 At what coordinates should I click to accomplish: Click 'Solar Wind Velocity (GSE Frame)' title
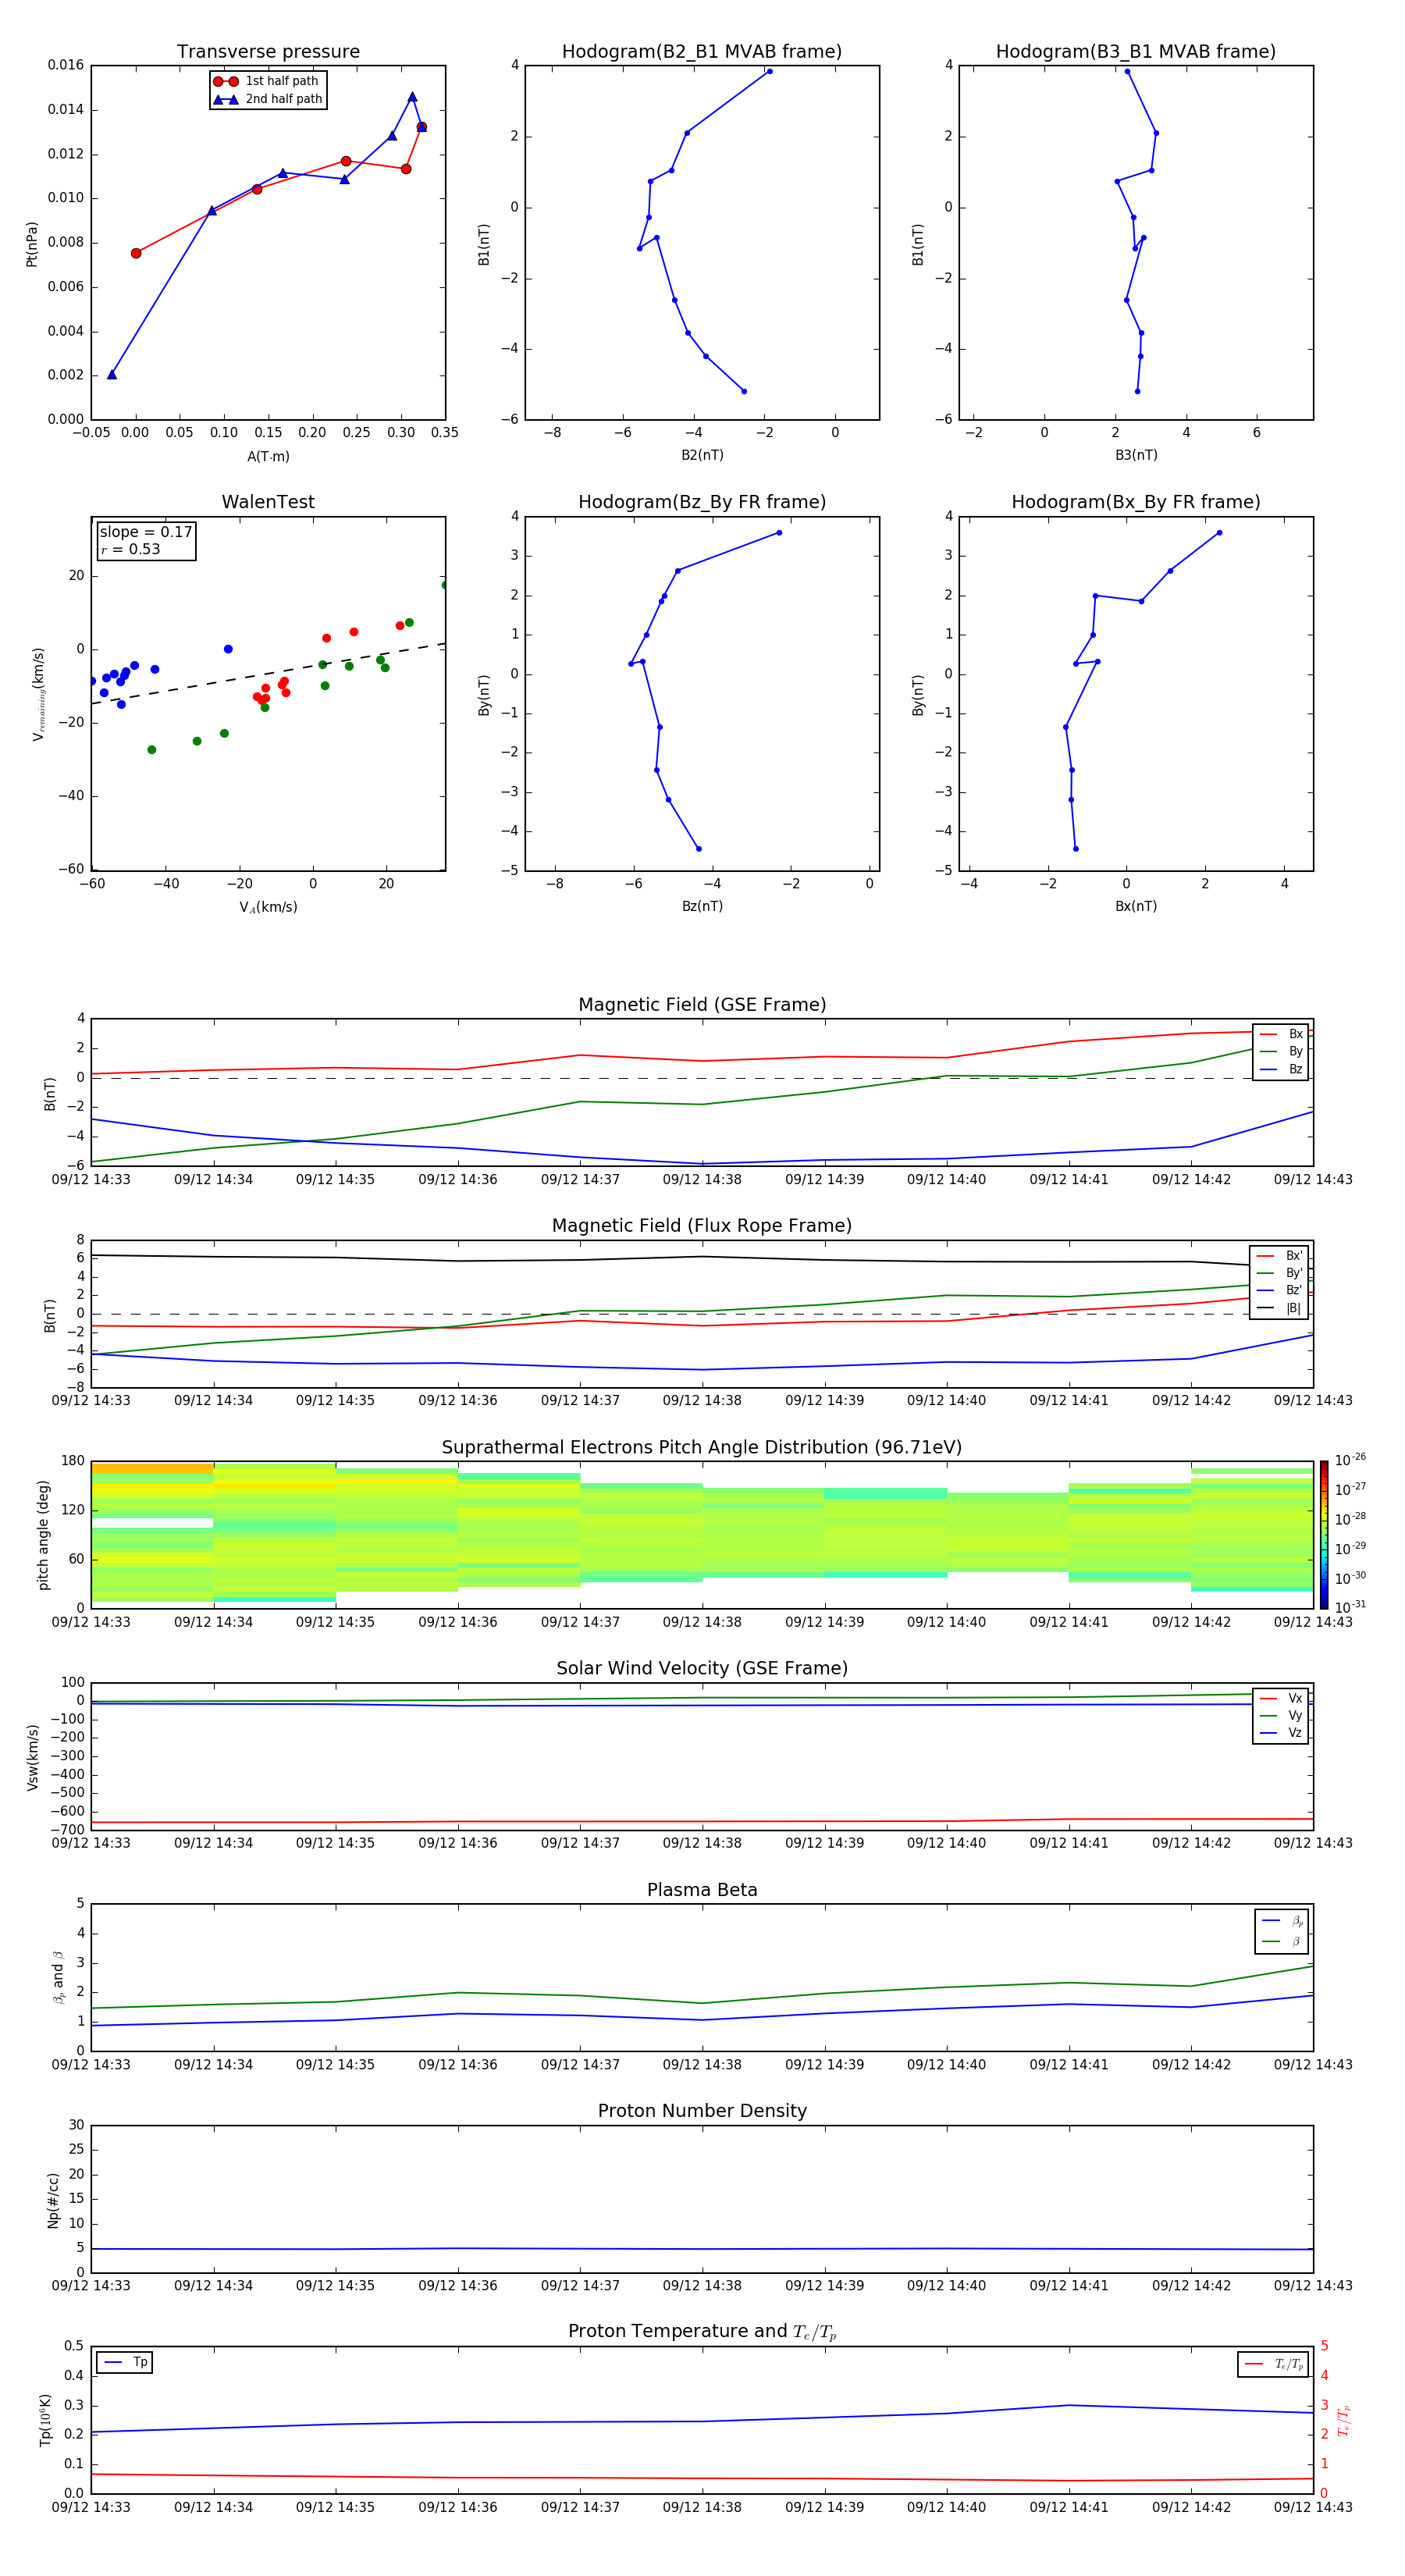tap(702, 1669)
